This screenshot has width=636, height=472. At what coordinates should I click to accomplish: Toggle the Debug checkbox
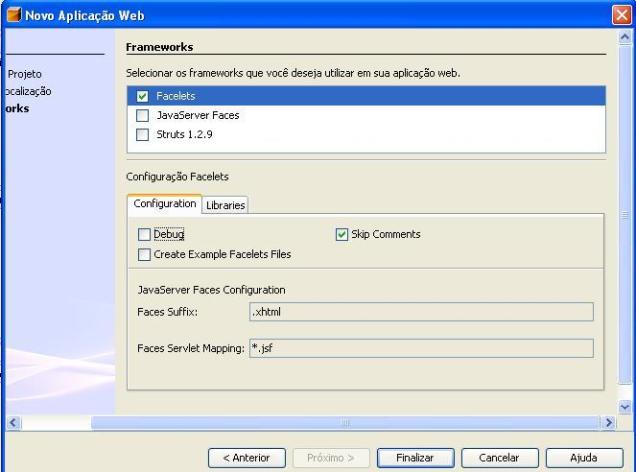(145, 235)
